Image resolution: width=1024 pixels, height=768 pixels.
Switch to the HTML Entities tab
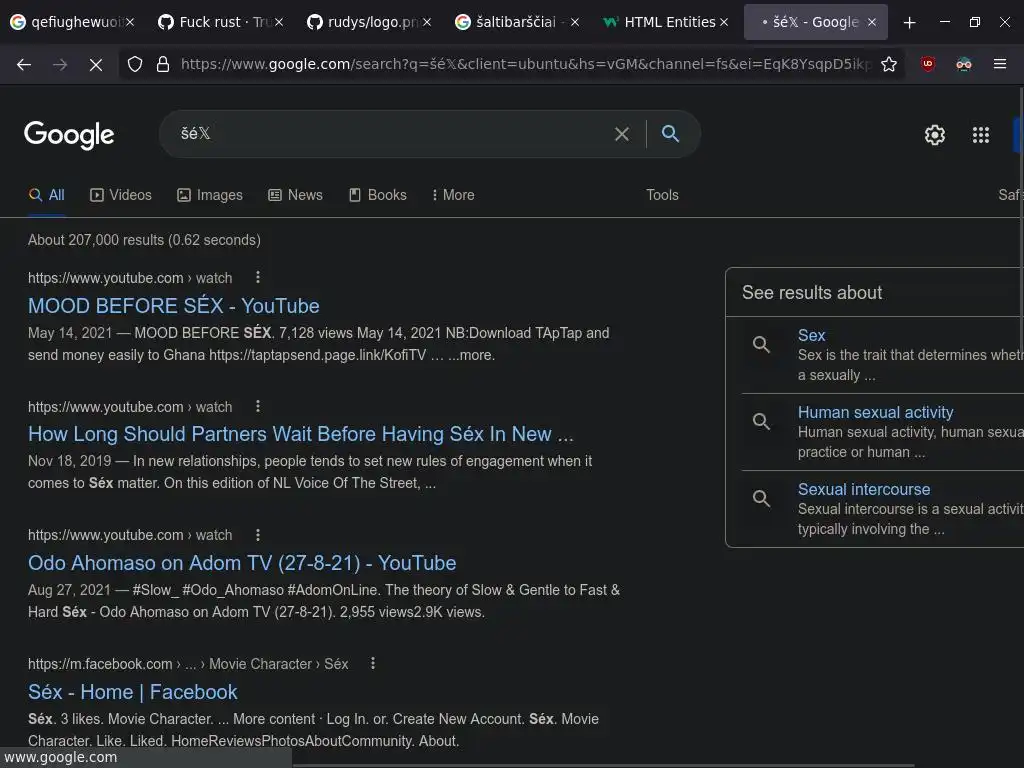(665, 22)
